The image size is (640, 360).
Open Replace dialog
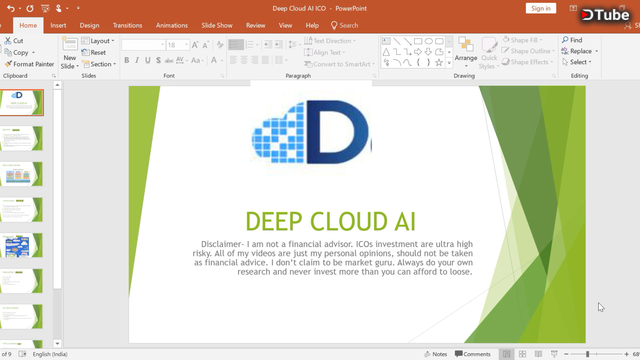click(x=580, y=51)
